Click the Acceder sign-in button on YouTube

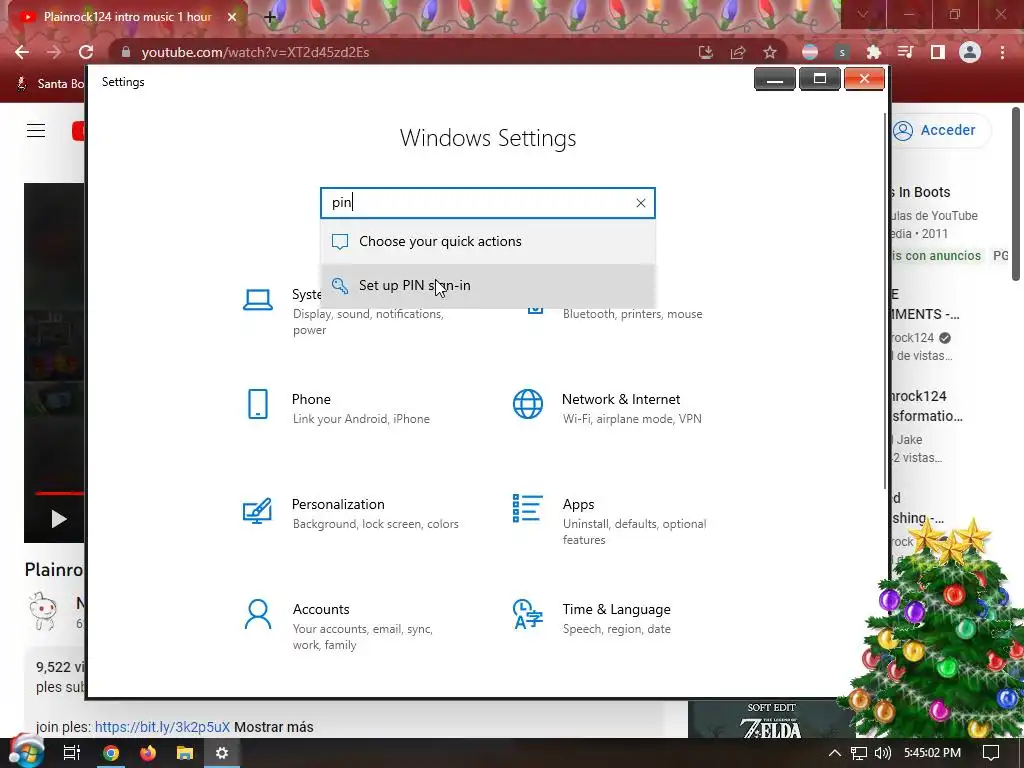pos(939,130)
